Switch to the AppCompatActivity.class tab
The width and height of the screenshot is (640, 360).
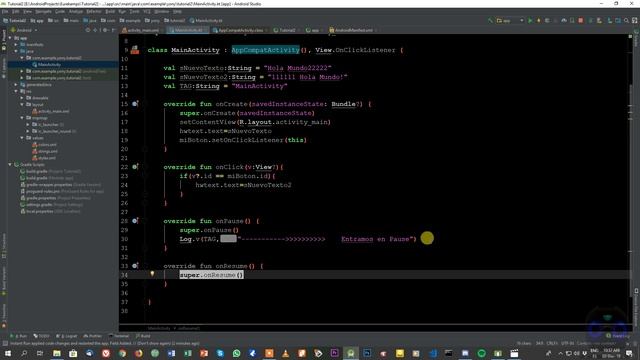click(x=240, y=30)
